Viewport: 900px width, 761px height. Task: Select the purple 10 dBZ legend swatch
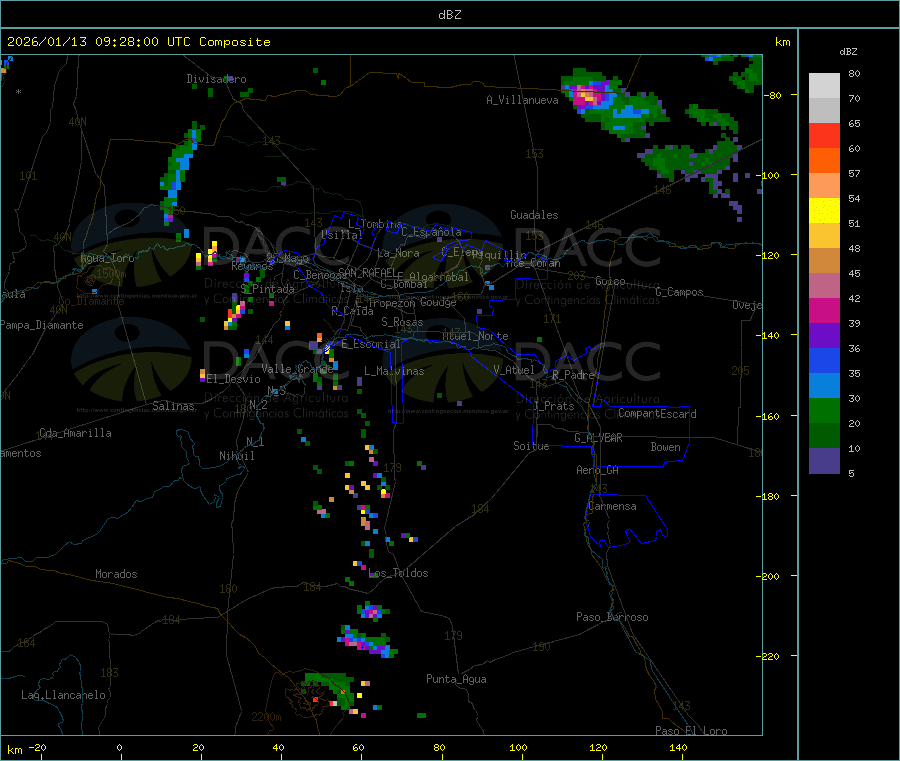coord(824,461)
